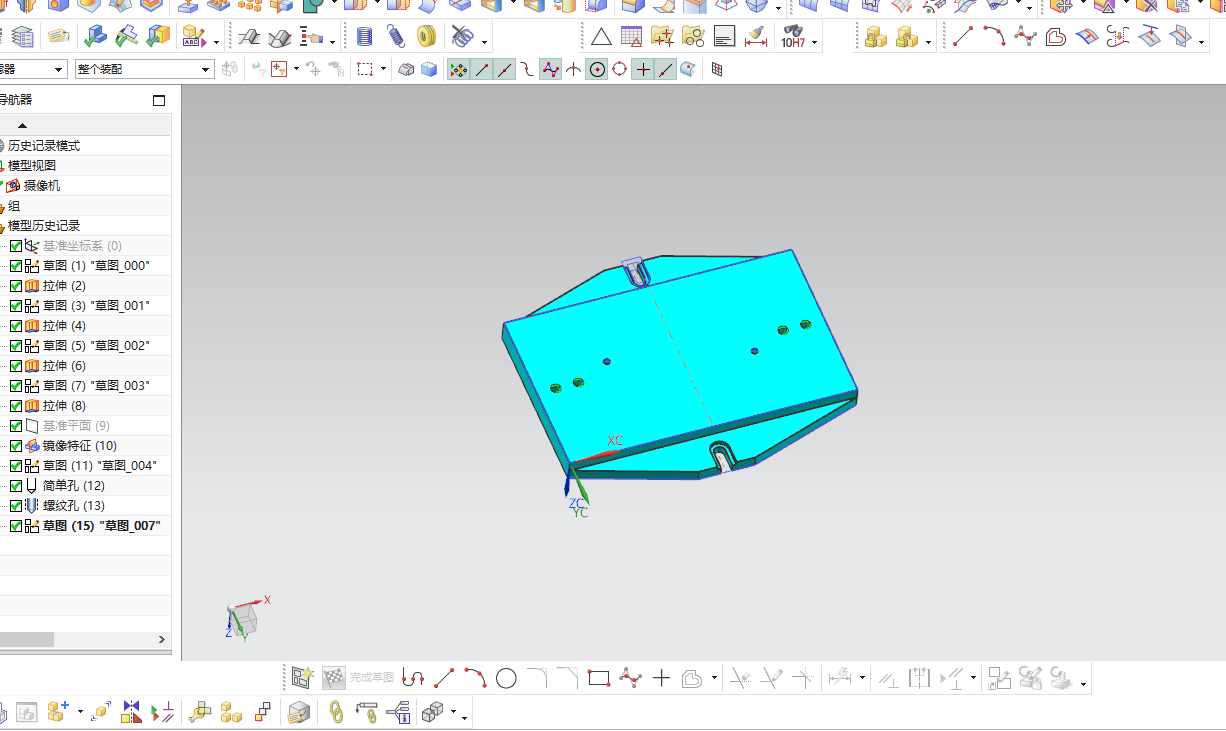Uncheck 镜像特征 (10) checkbox
Screen dimensions: 1226x731
pyautogui.click(x=16, y=446)
